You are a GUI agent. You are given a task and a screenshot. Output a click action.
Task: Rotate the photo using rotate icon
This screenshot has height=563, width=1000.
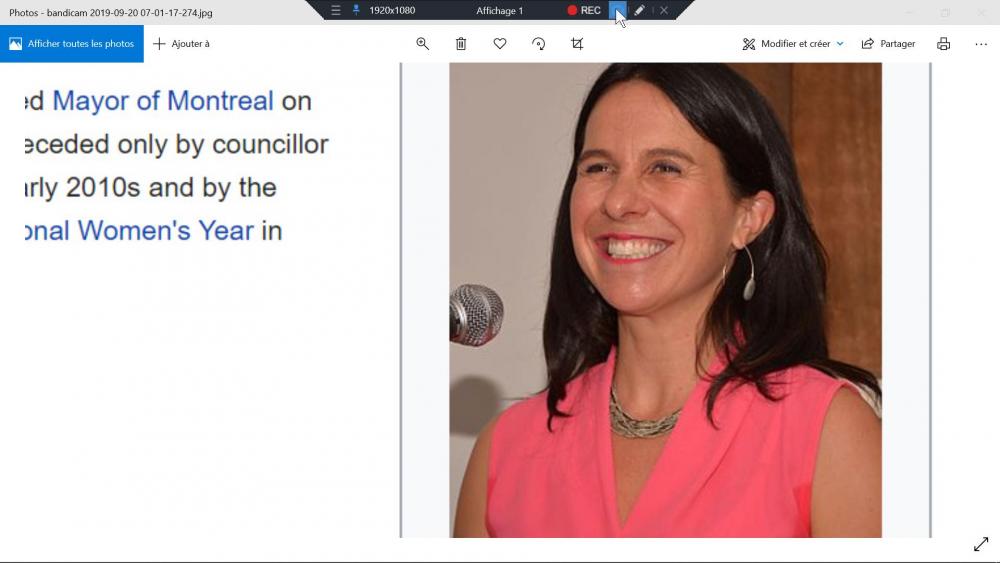click(x=538, y=43)
